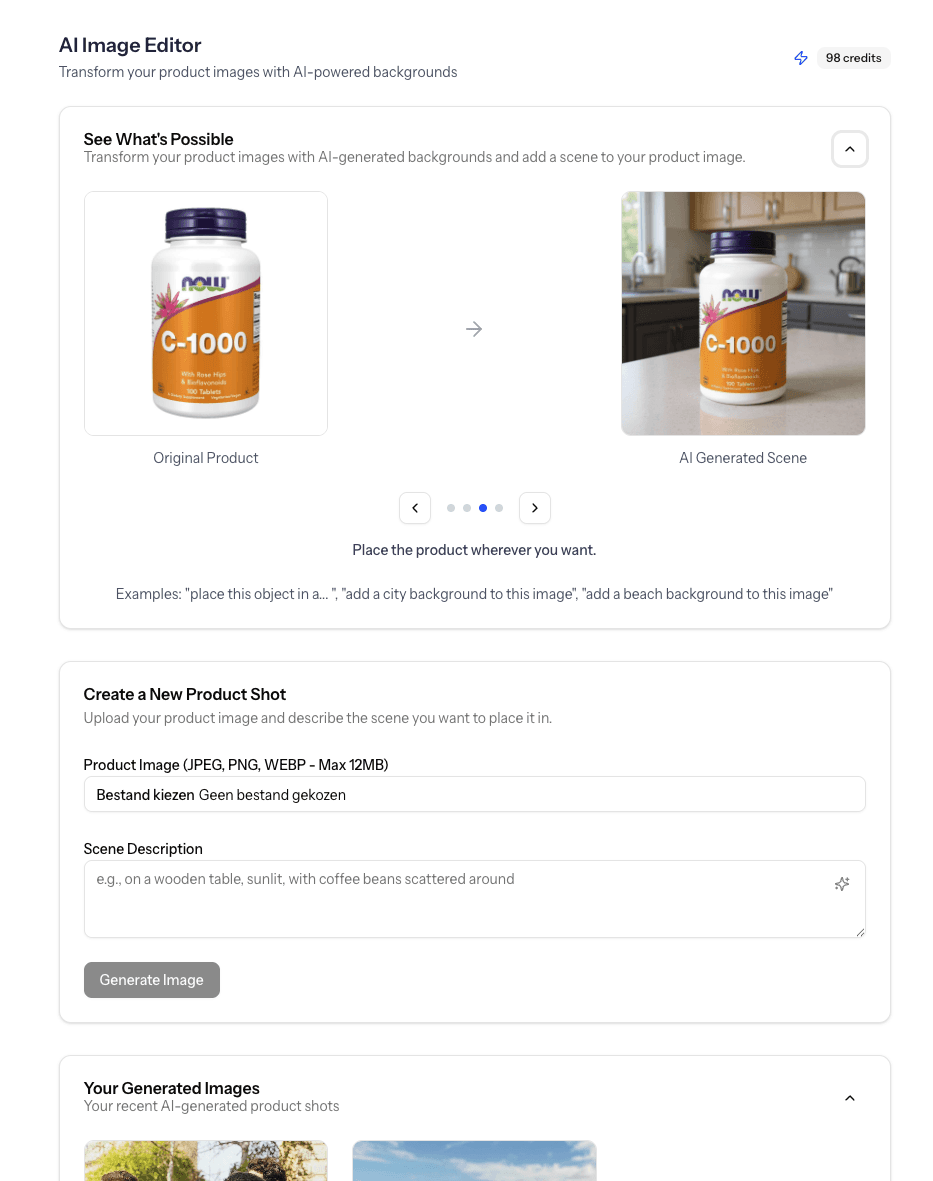Click the right arrow between example images
Image resolution: width=933 pixels, height=1181 pixels.
474,329
